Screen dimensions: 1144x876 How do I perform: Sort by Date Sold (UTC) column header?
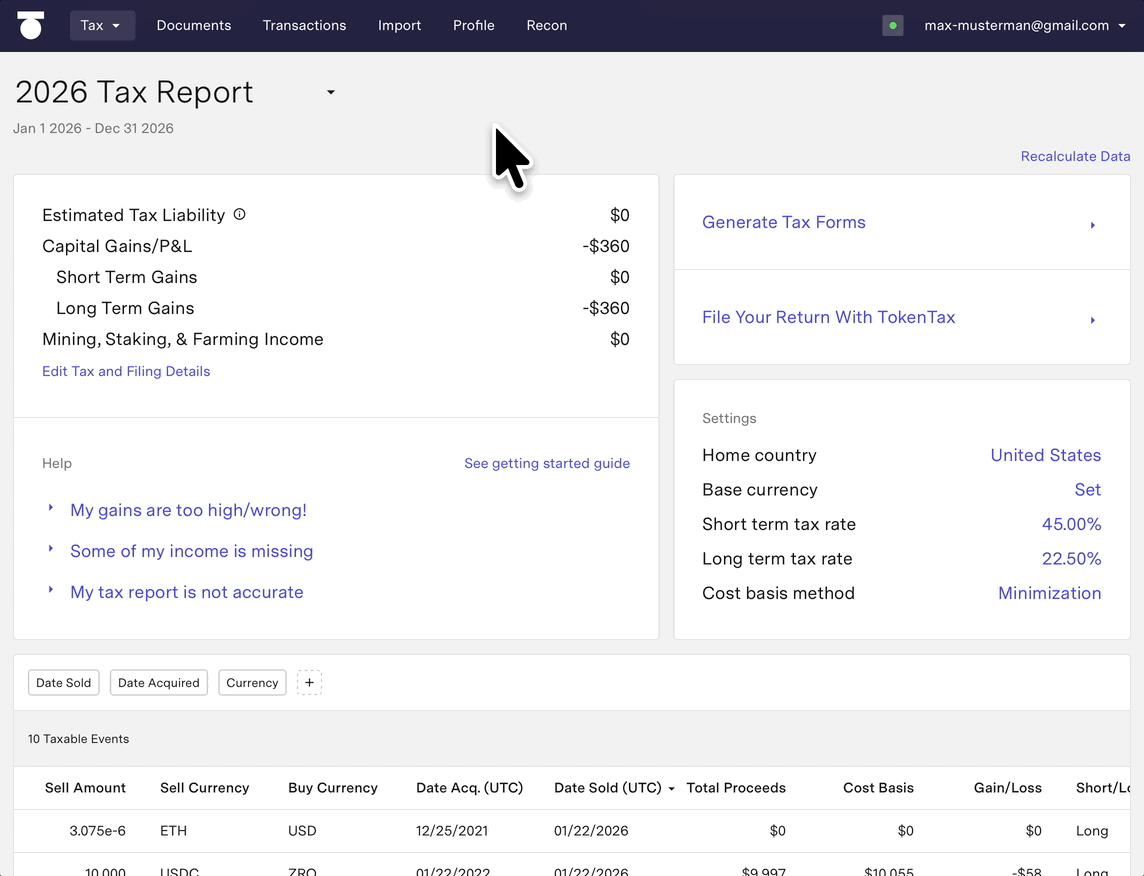click(x=614, y=788)
